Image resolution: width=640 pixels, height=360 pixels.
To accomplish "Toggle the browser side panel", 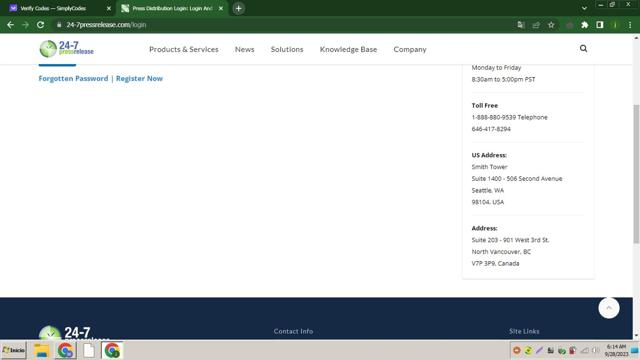I will tap(600, 25).
